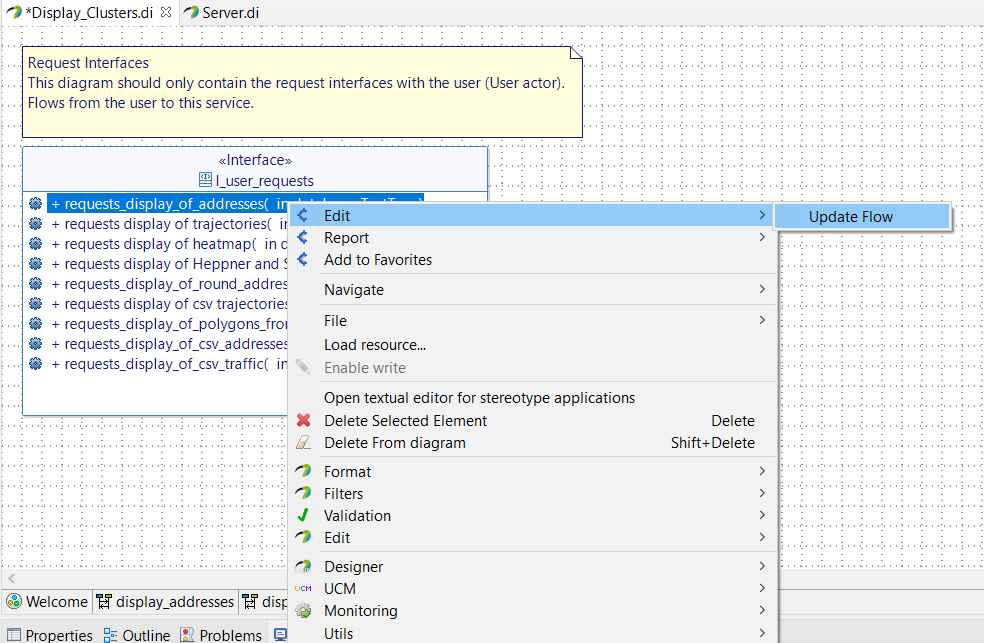Open the Format submenu
The height and width of the screenshot is (643, 984).
533,472
